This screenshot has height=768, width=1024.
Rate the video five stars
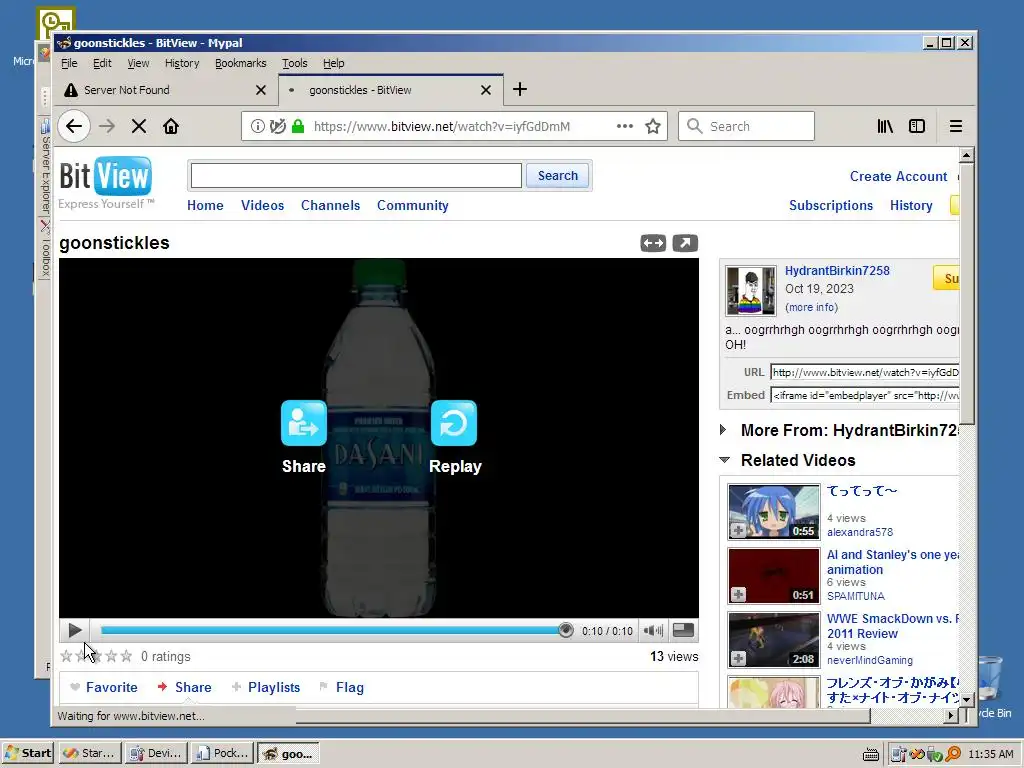pyautogui.click(x=126, y=656)
